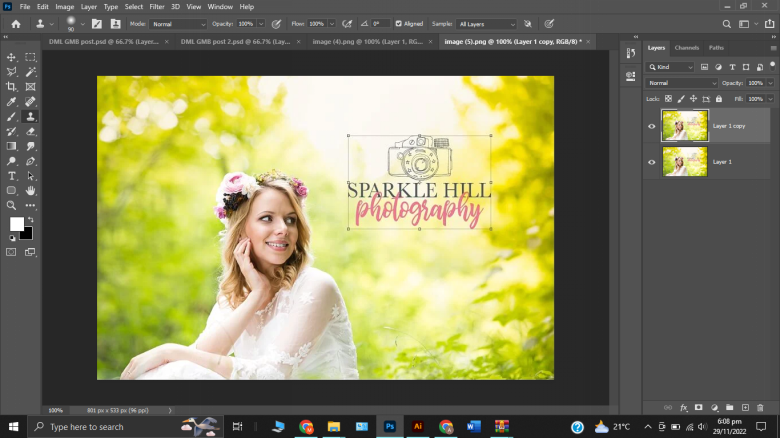Select the Healing Brush tool
780x439 pixels.
point(30,102)
